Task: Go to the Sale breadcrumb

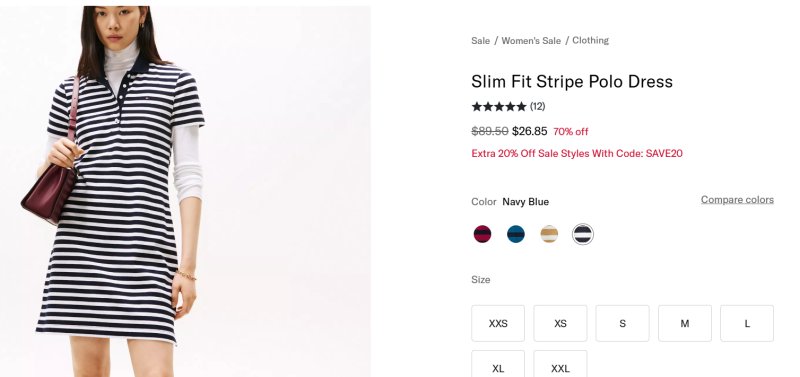Action: 481,40
